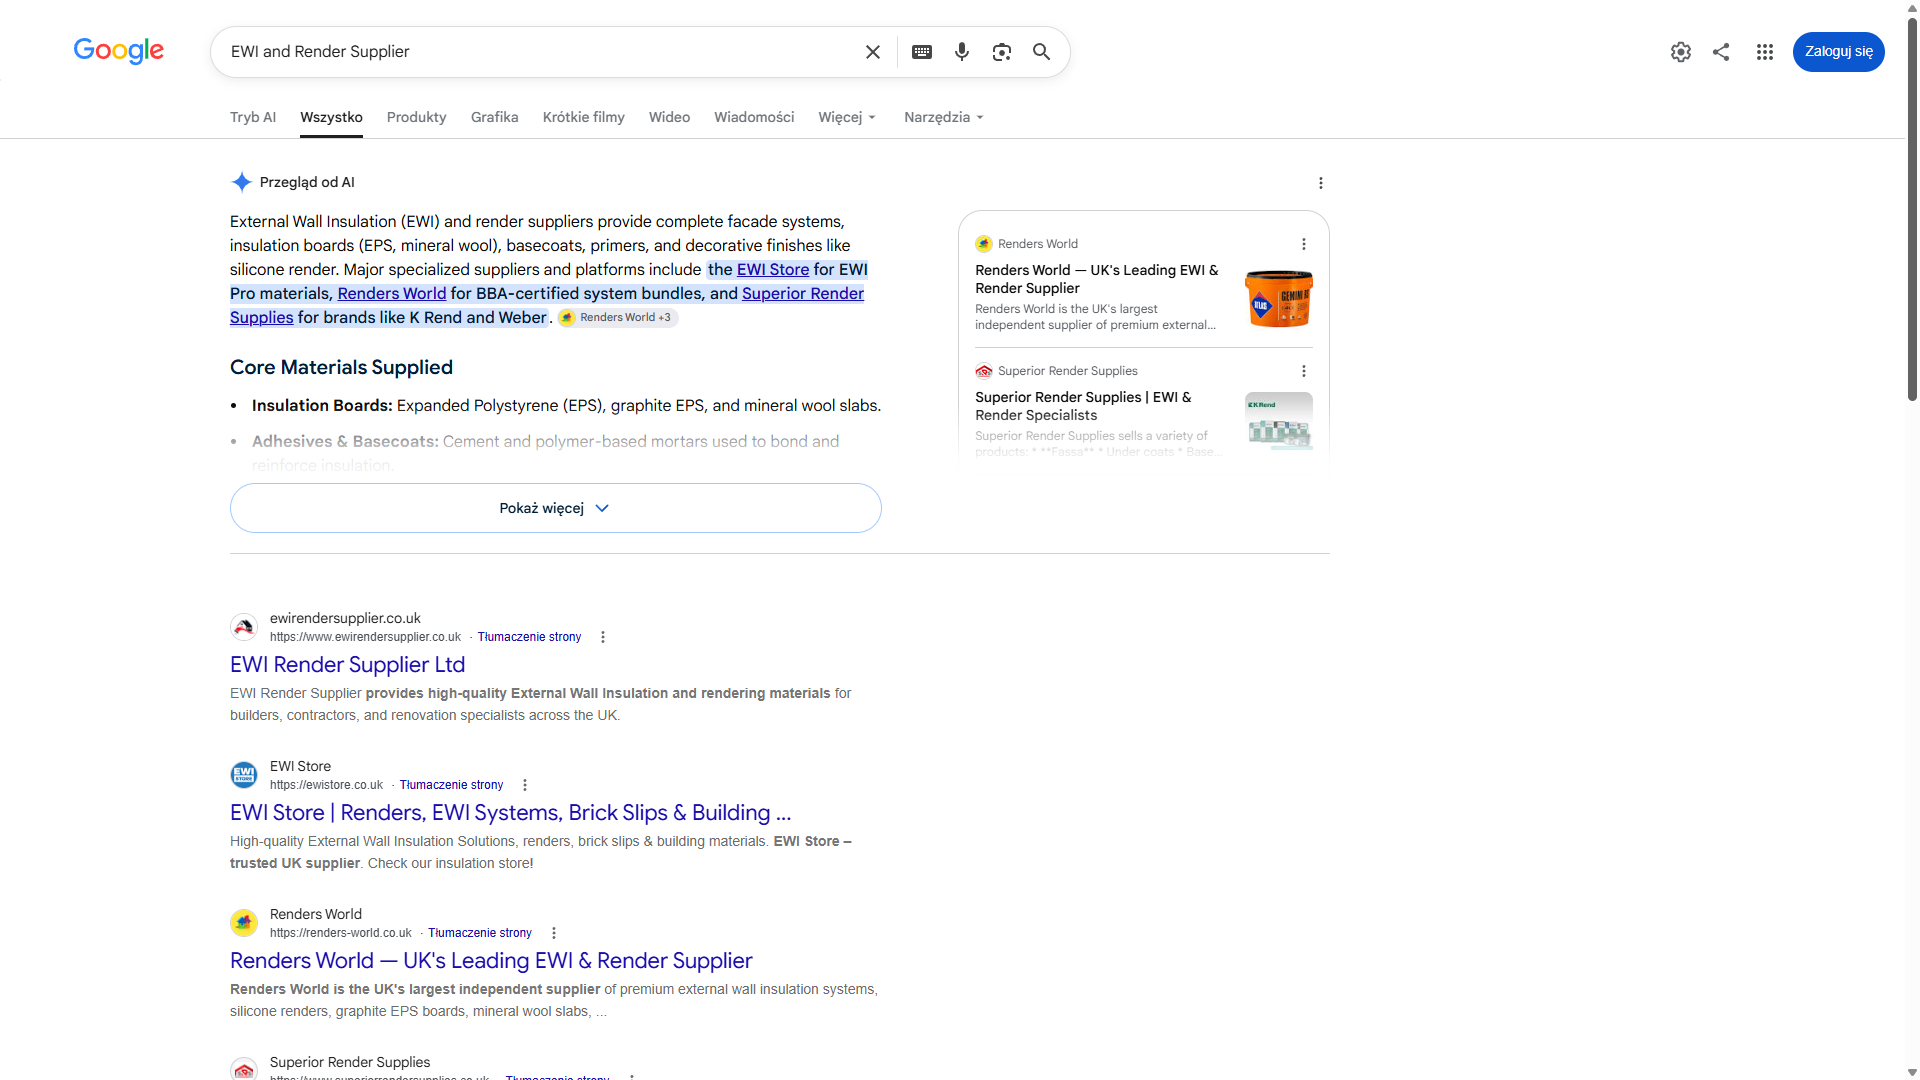Follow Superior Render Supplies link in AI overview
1920x1080 pixels.
point(803,294)
